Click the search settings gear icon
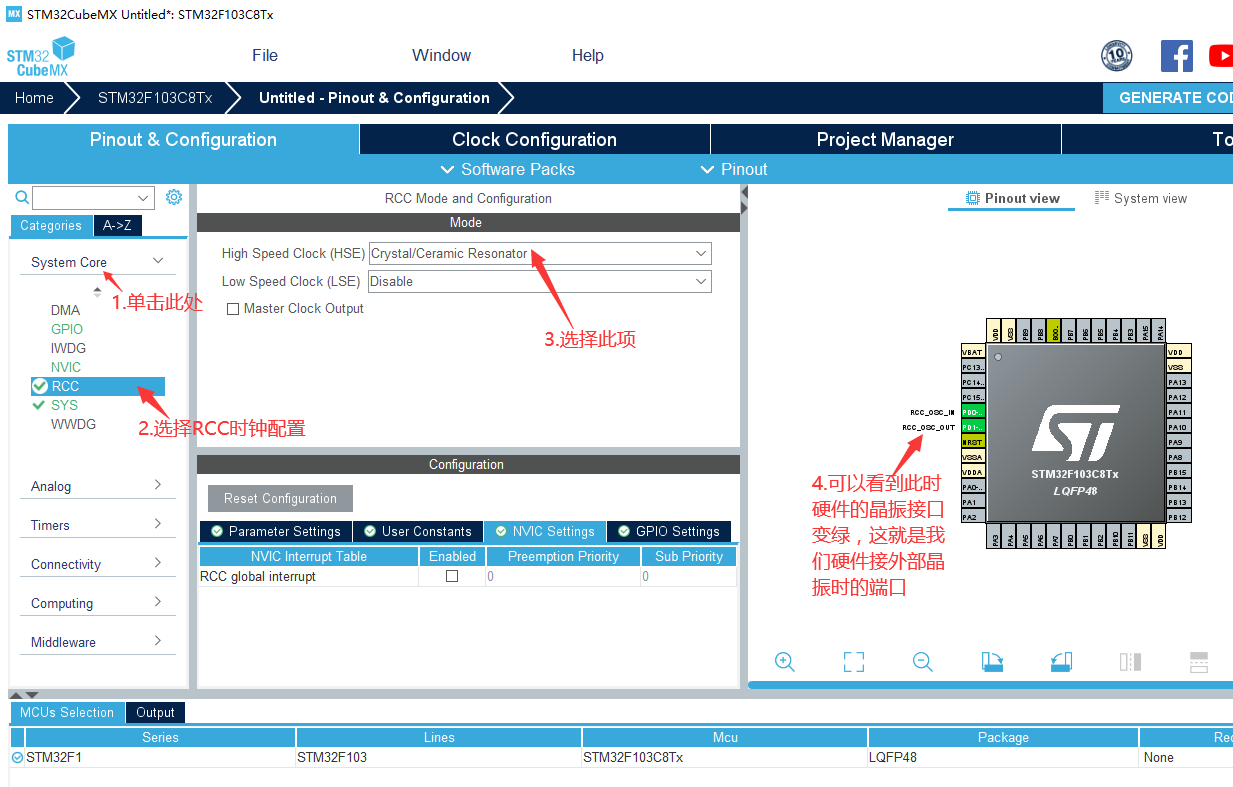1233x787 pixels. tap(174, 197)
